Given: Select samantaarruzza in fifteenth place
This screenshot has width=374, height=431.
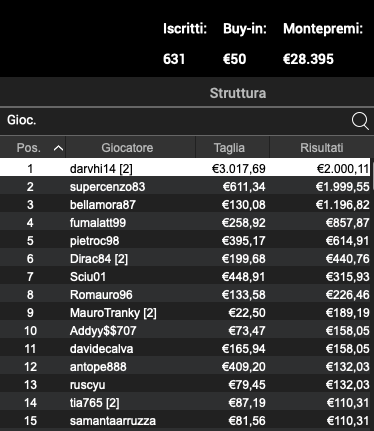Looking at the screenshot, I should (185, 421).
